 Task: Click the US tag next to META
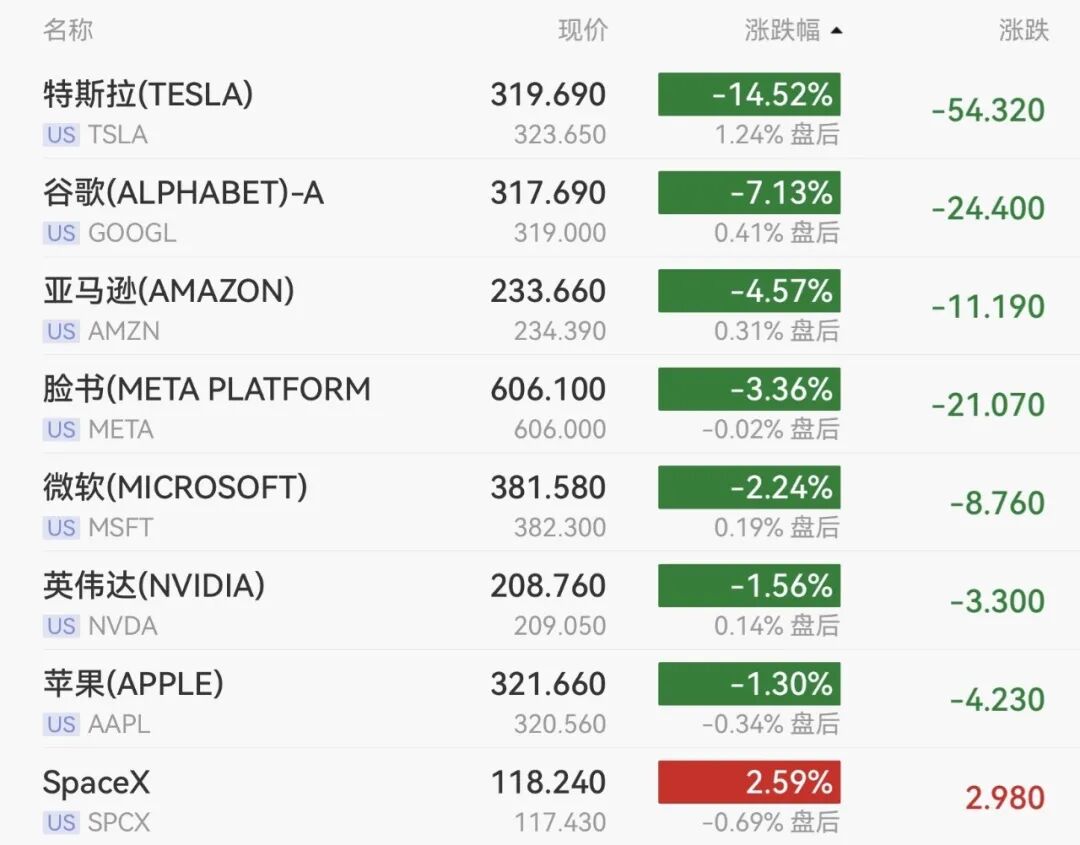(61, 430)
